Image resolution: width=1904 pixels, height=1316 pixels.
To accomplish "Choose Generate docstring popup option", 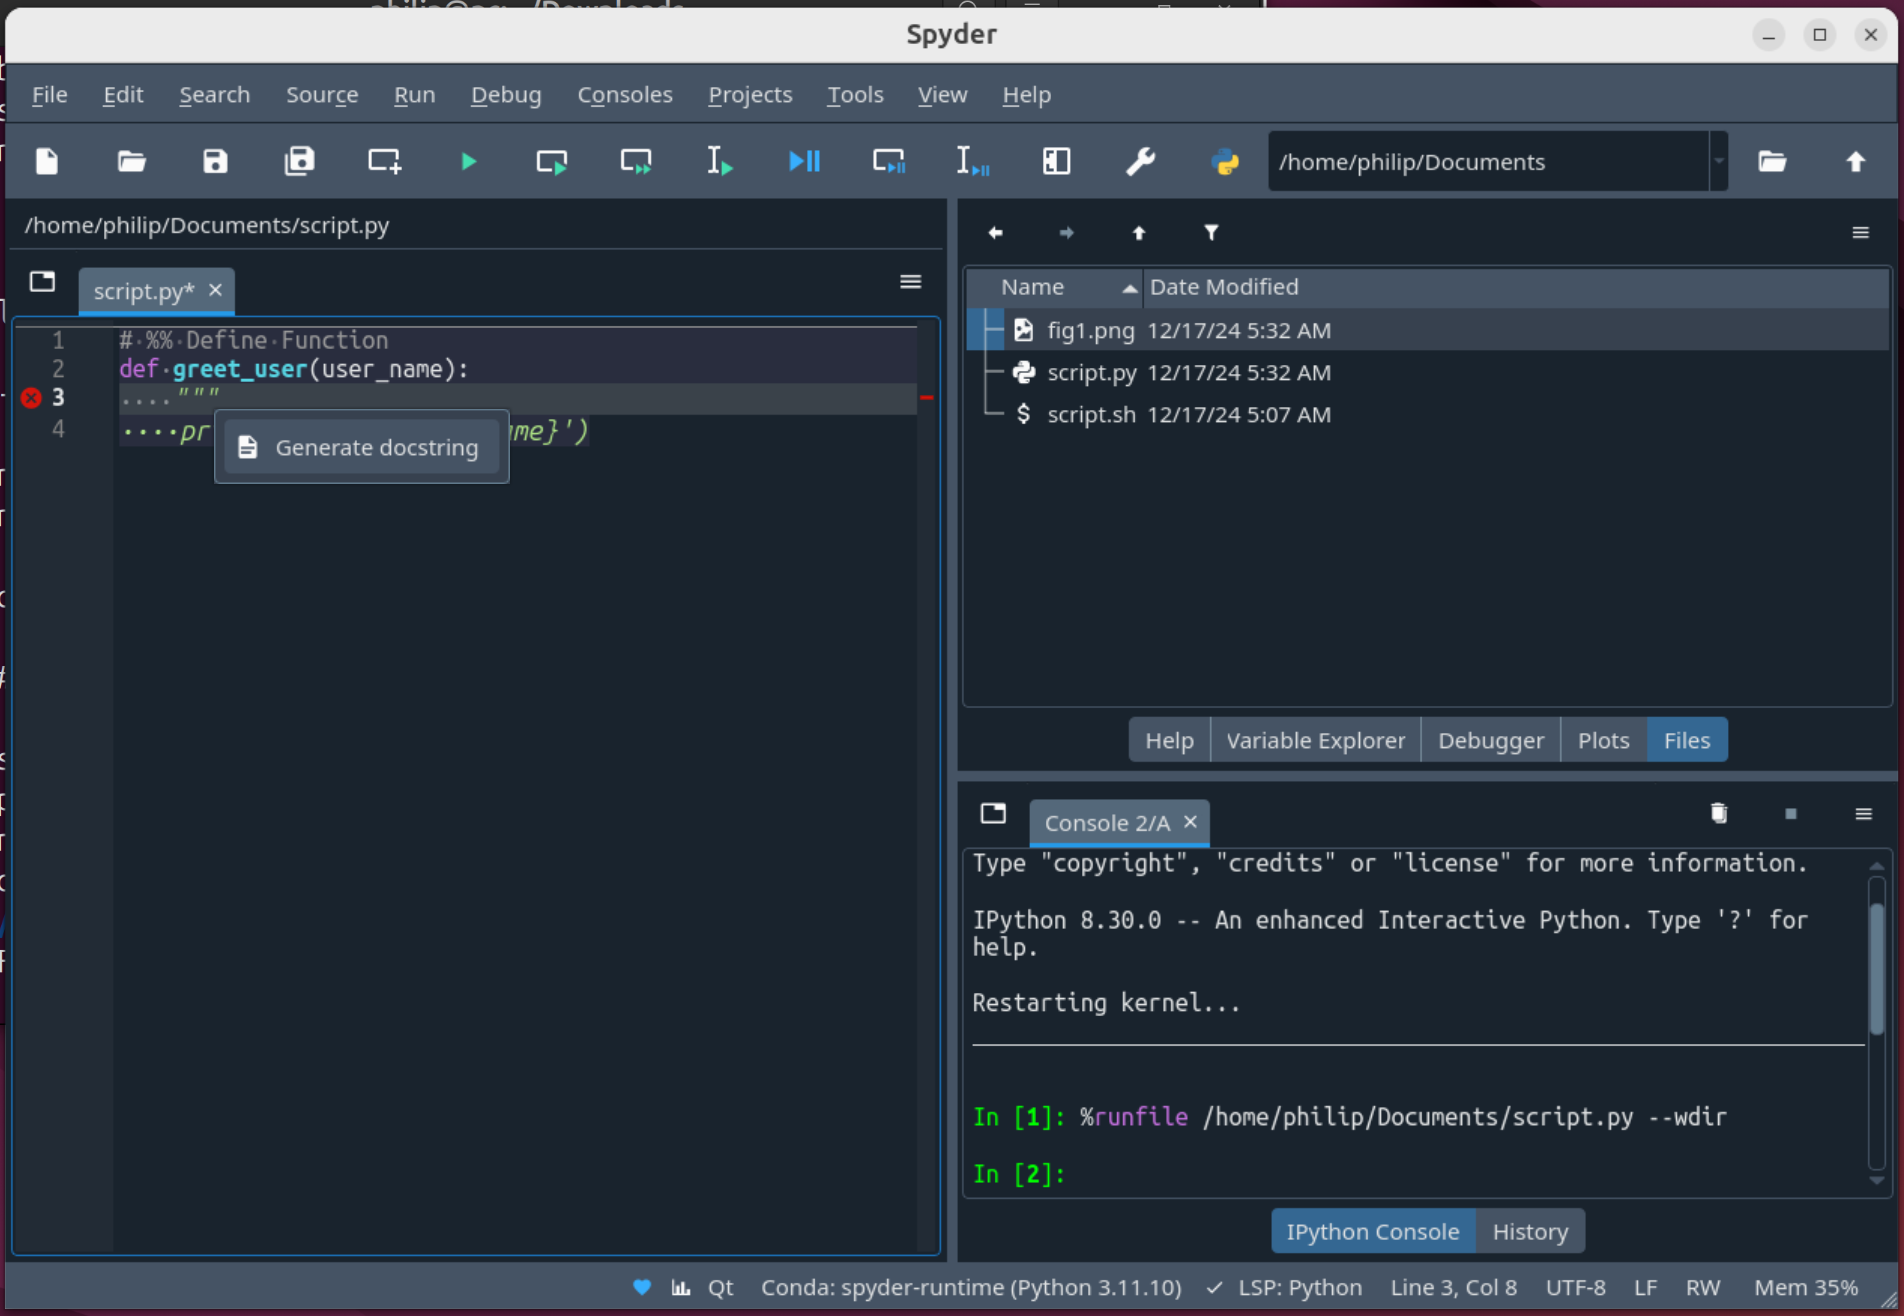I will pyautogui.click(x=362, y=447).
